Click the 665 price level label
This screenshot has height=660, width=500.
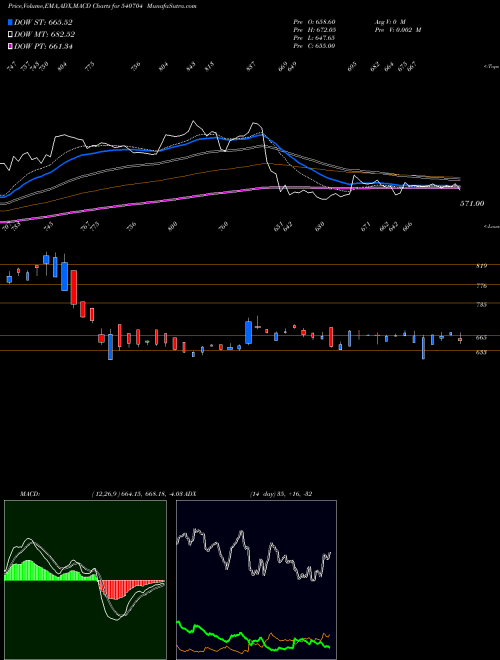click(x=481, y=338)
